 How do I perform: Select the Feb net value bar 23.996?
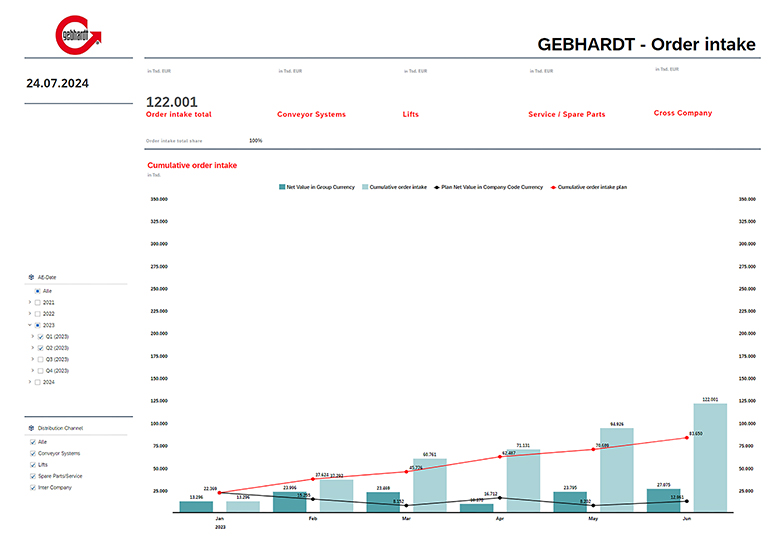[290, 502]
